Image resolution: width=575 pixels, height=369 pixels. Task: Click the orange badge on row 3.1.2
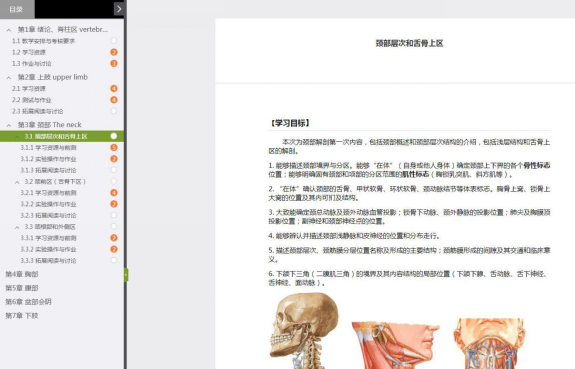click(114, 159)
